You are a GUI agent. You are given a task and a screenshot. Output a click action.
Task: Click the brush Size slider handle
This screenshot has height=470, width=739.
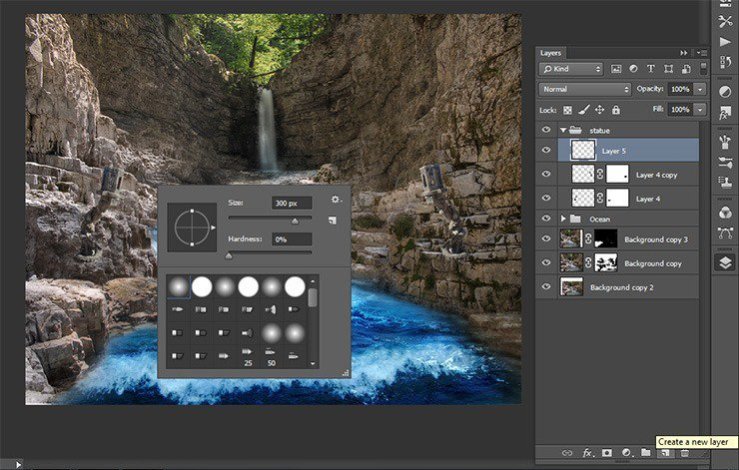click(294, 220)
